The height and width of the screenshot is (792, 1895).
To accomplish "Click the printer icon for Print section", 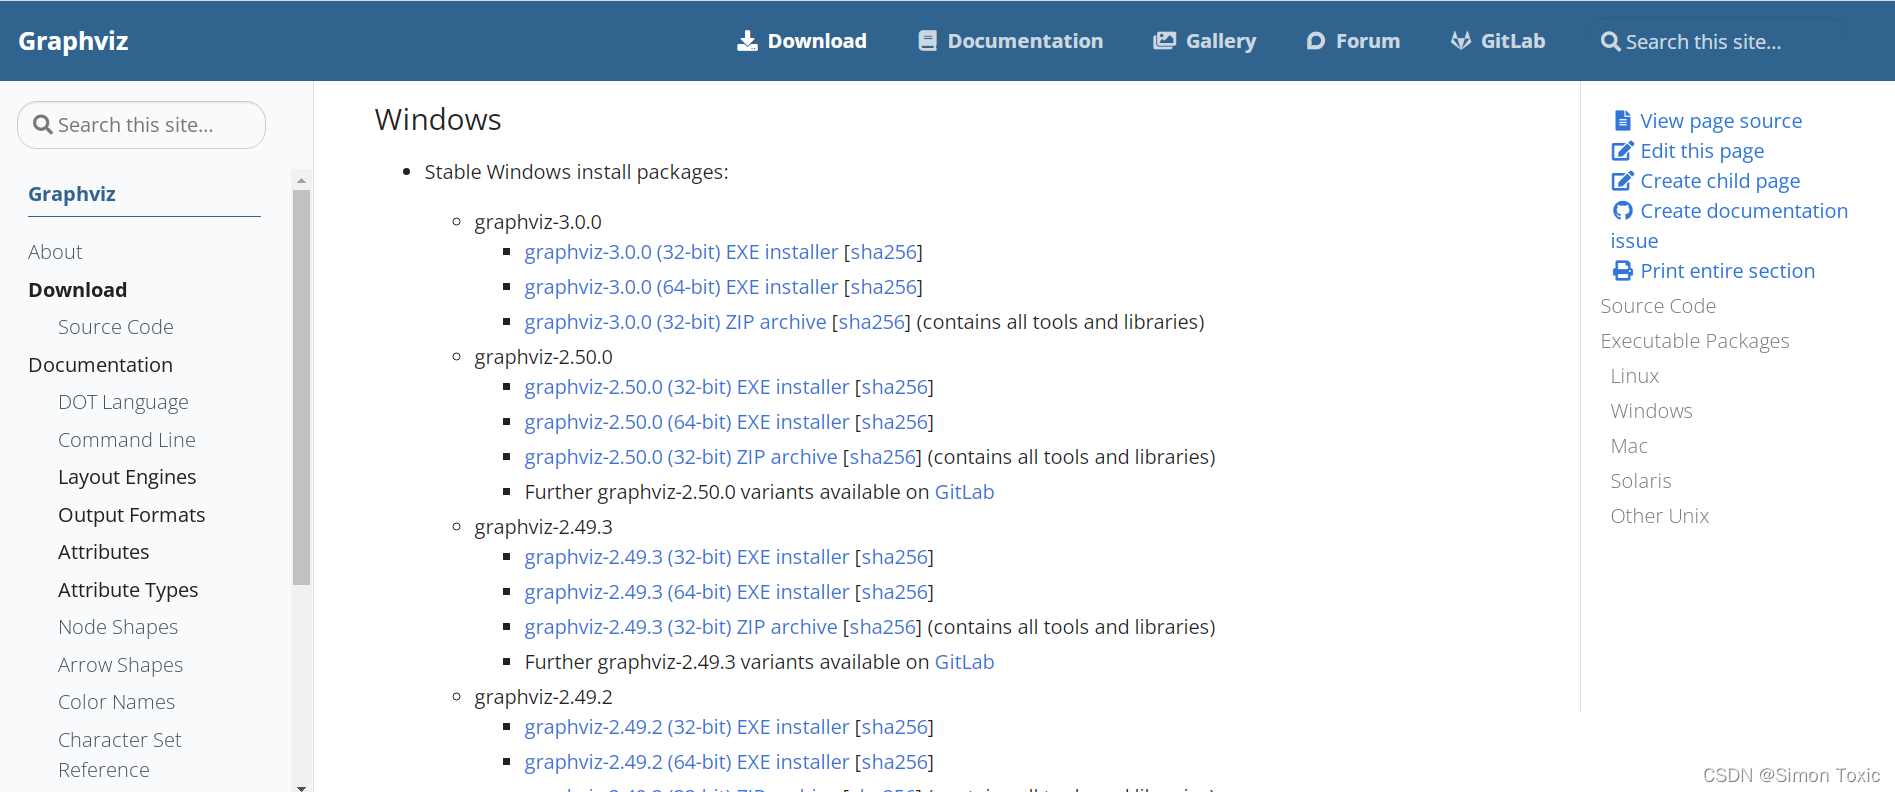I will click(x=1622, y=271).
